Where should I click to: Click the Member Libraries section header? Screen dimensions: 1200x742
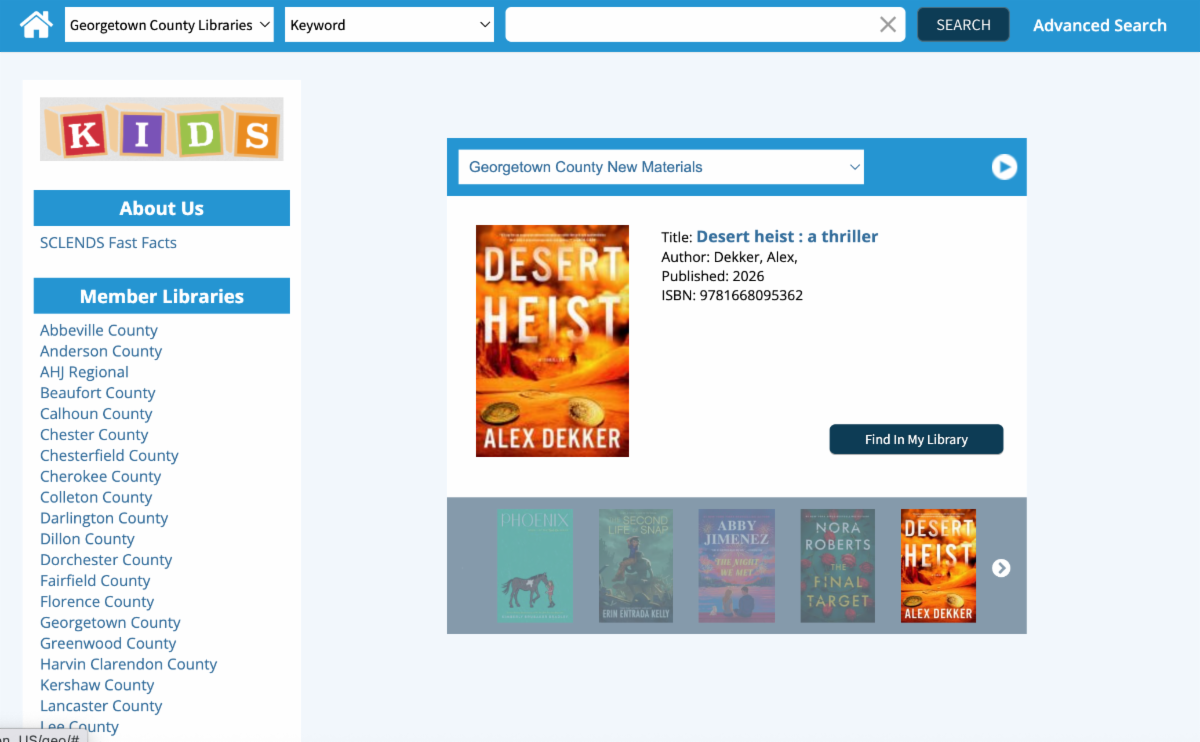[x=162, y=296]
